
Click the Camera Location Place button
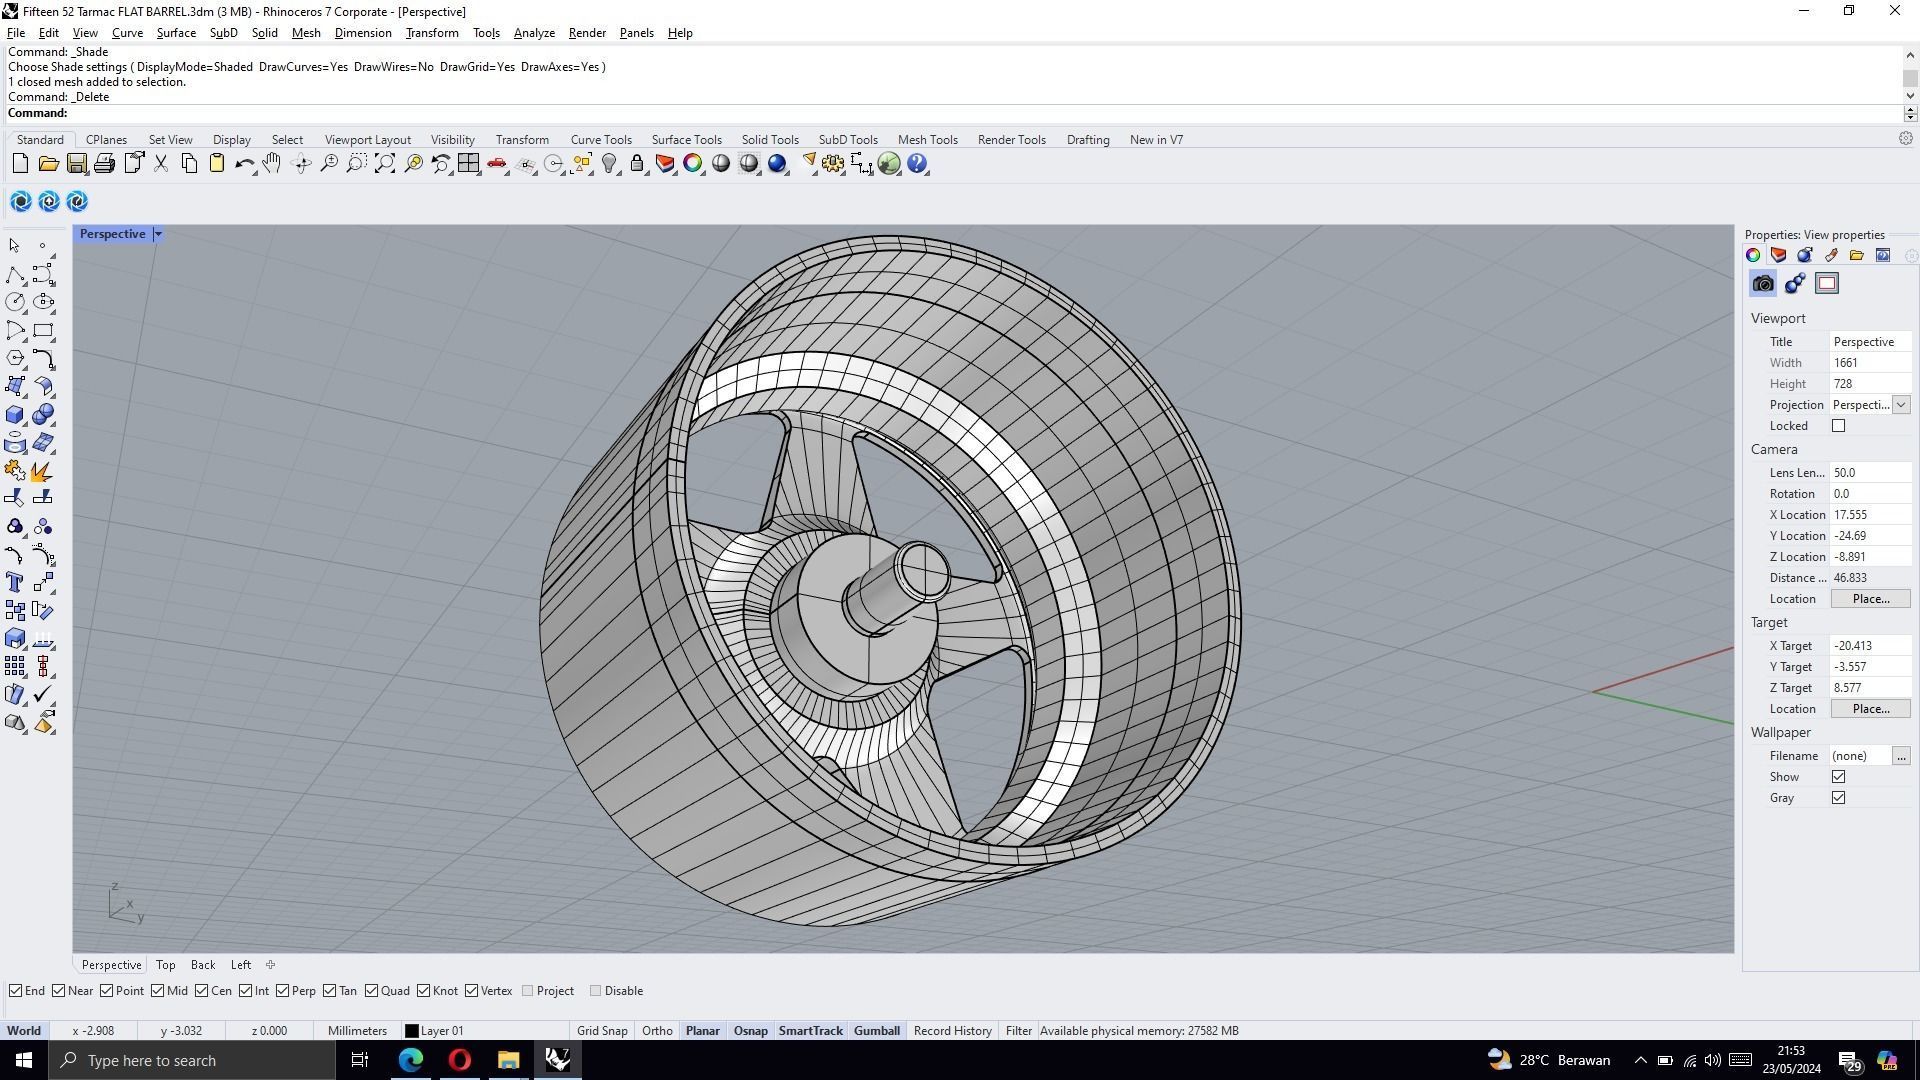click(1870, 599)
